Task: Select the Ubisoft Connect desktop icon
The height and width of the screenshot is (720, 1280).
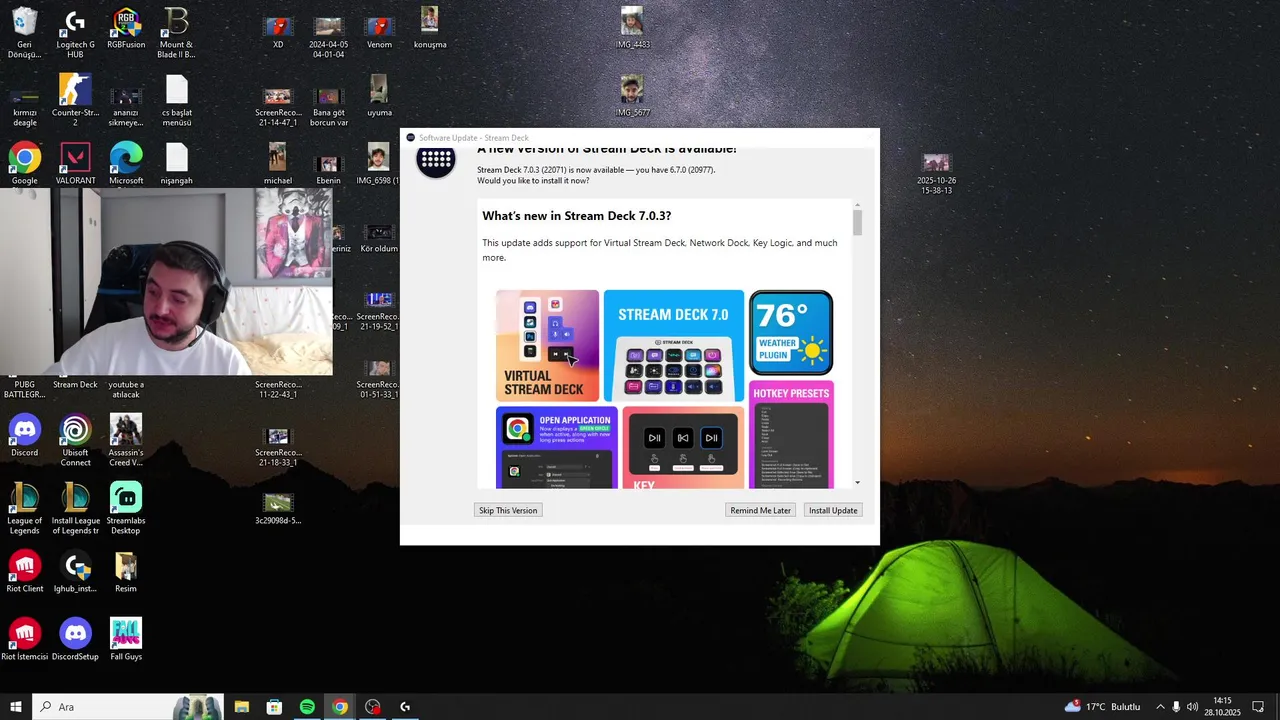Action: 75,441
